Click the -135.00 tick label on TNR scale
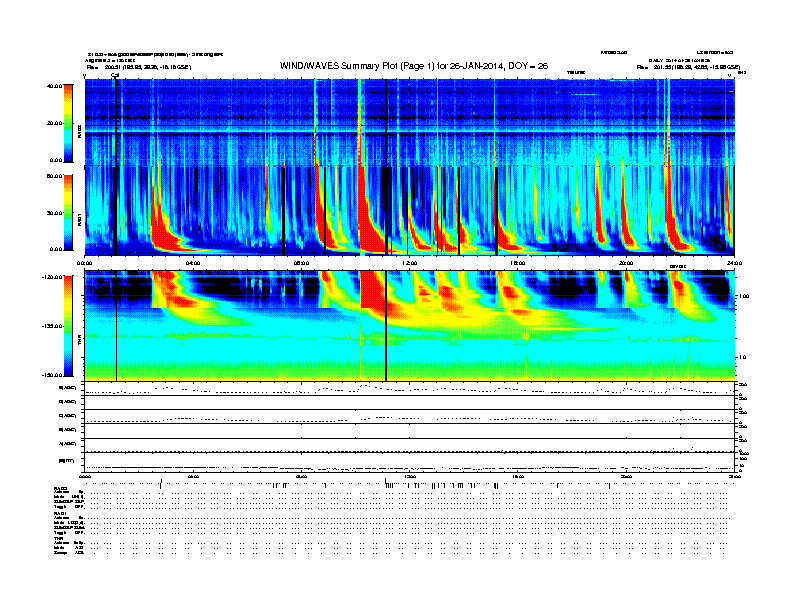 [x=52, y=326]
